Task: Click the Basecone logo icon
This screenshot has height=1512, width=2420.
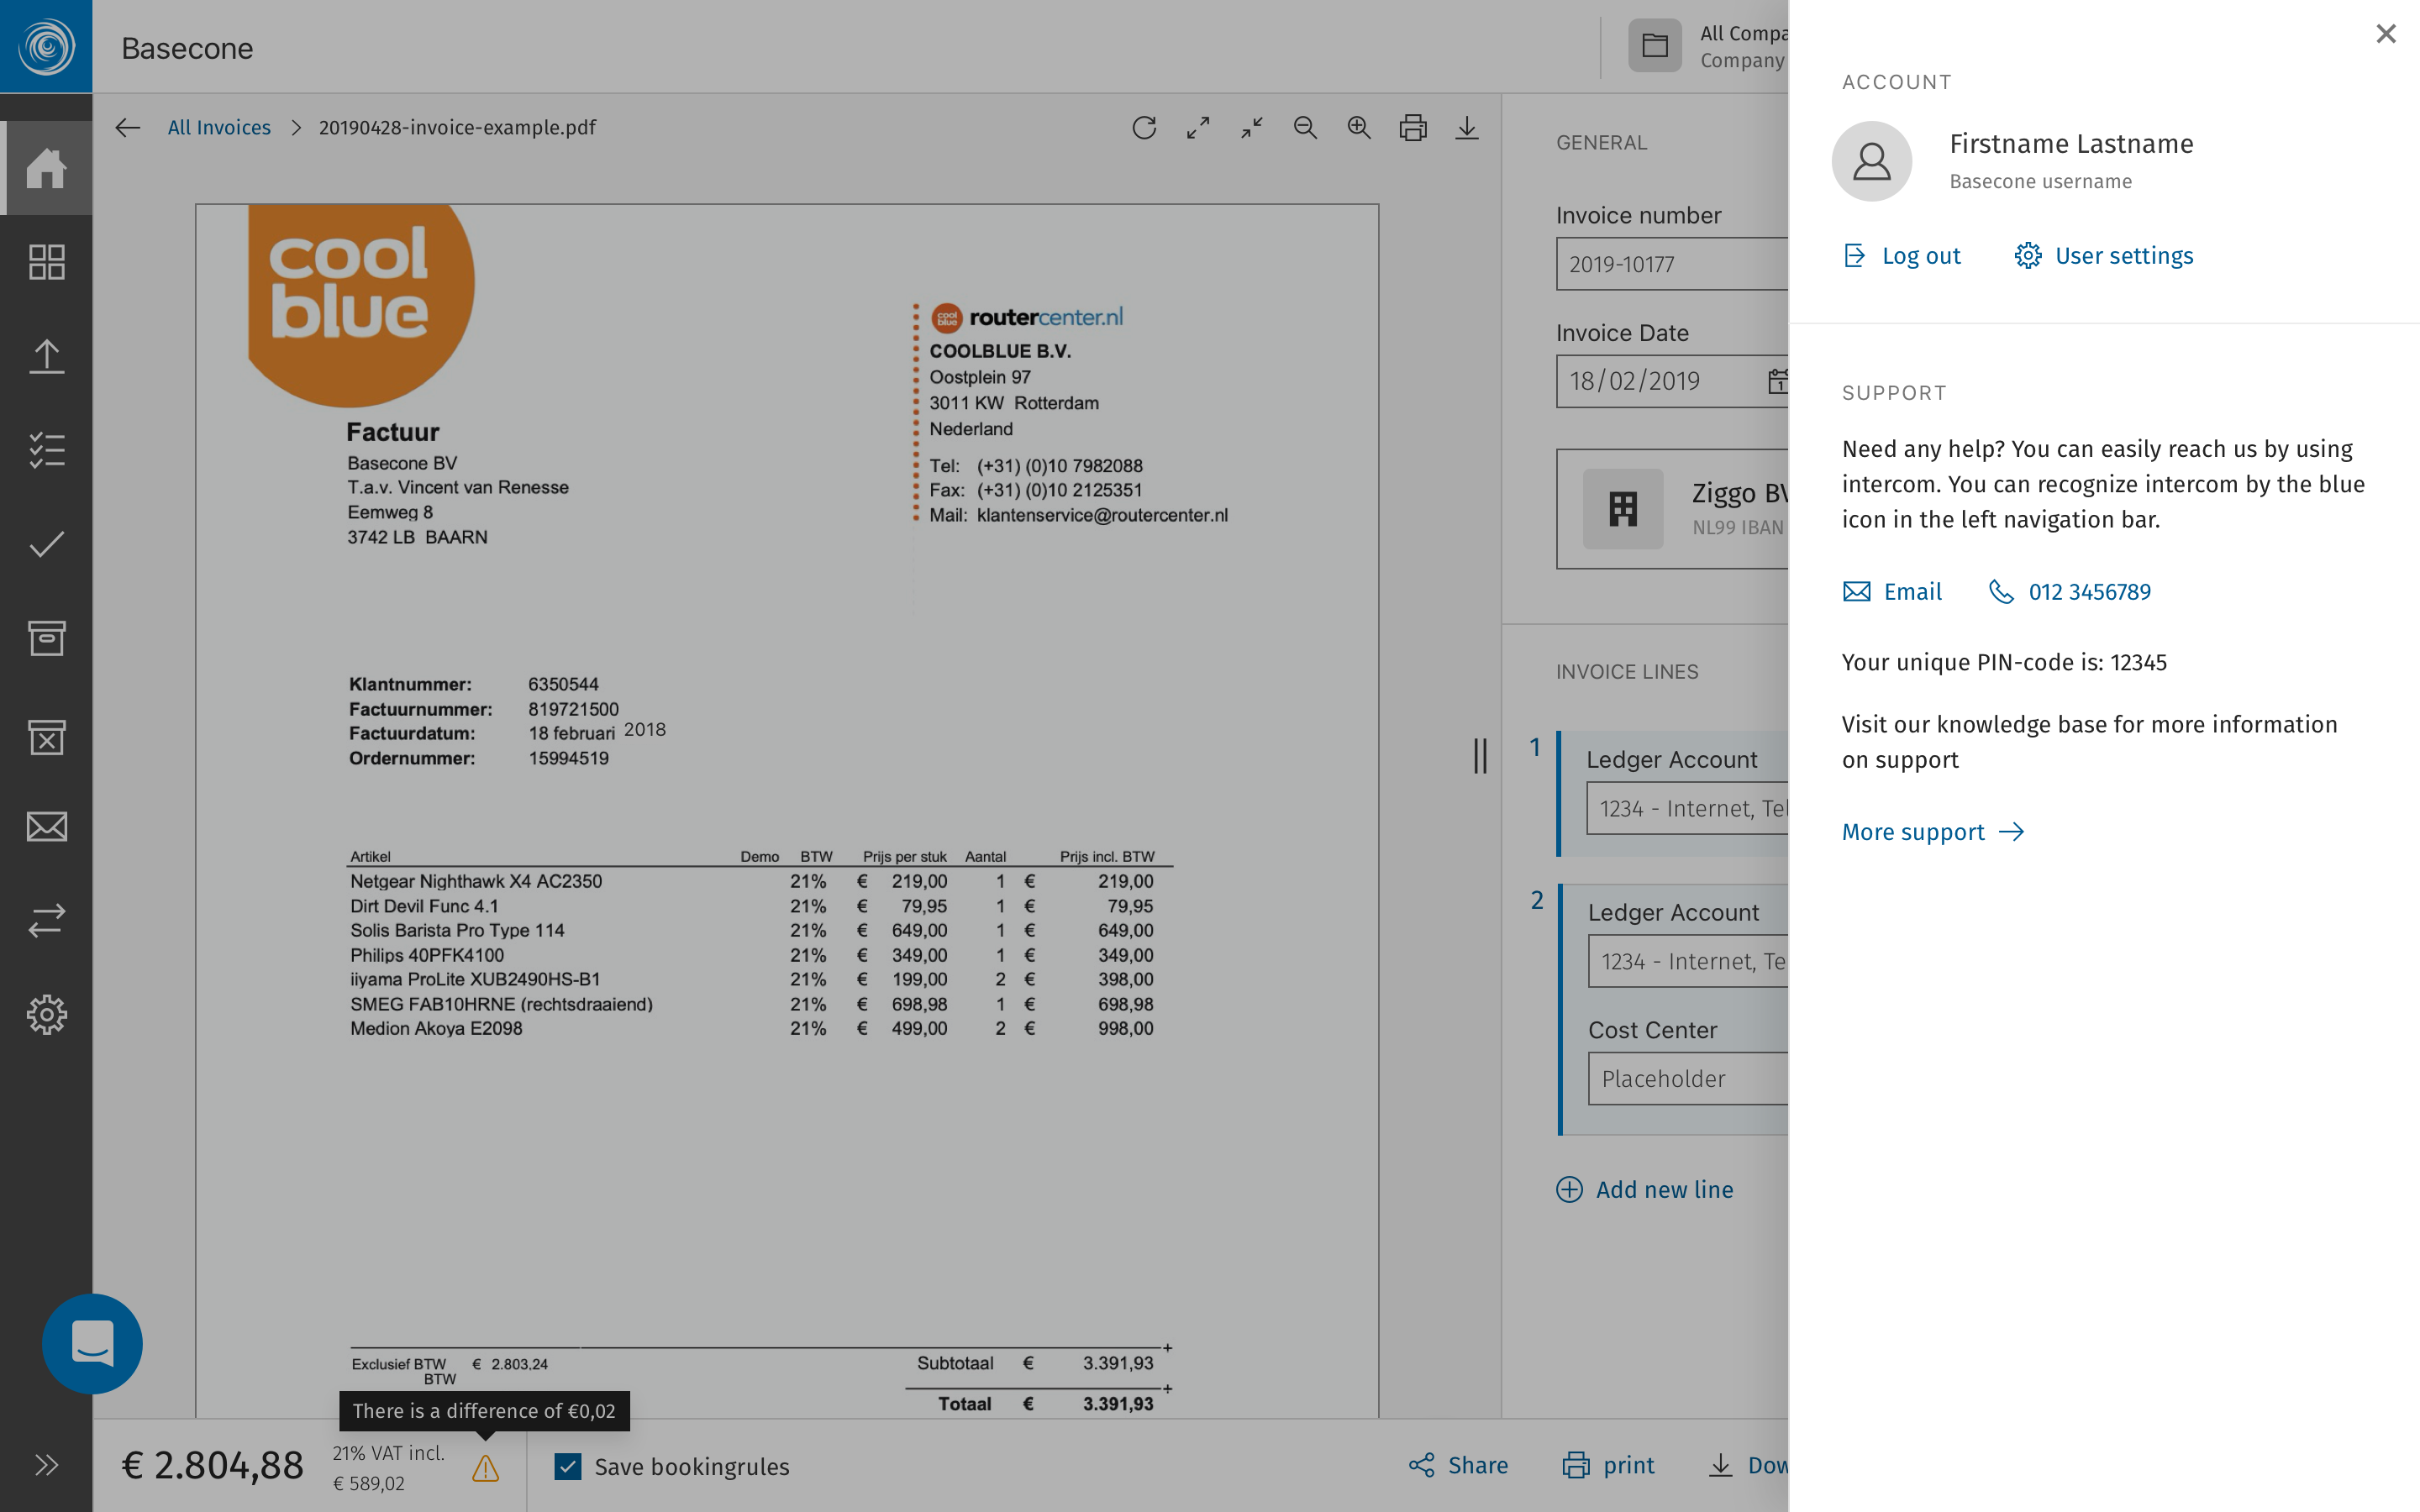Action: click(46, 46)
